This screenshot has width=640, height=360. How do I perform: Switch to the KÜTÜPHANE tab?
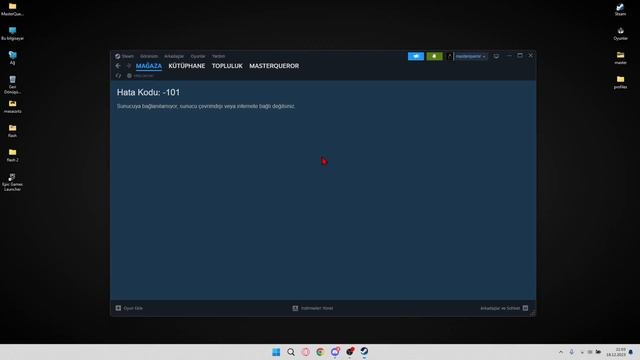pyautogui.click(x=187, y=66)
